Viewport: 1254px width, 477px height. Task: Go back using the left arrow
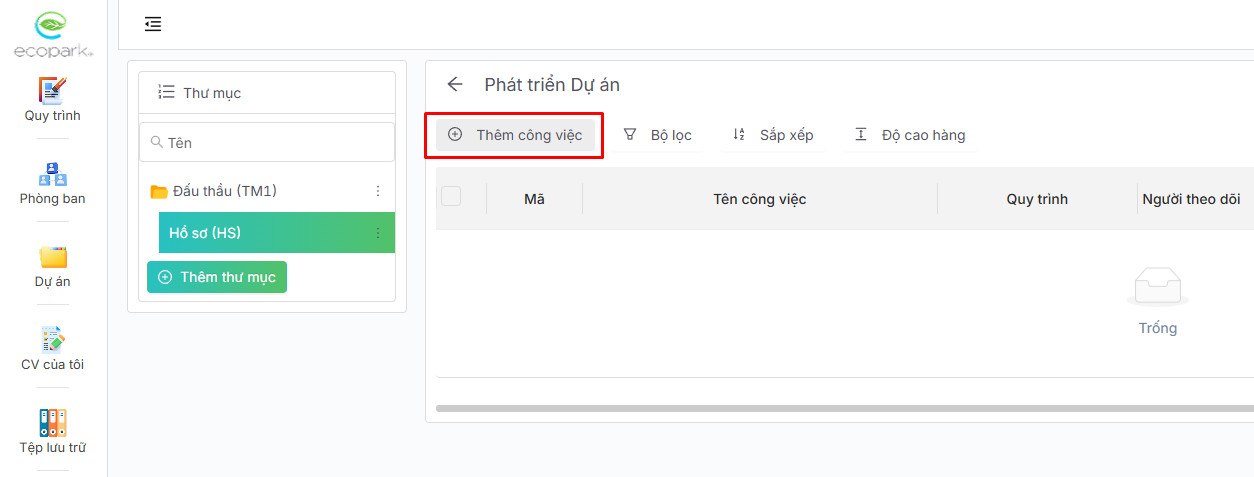[x=455, y=85]
